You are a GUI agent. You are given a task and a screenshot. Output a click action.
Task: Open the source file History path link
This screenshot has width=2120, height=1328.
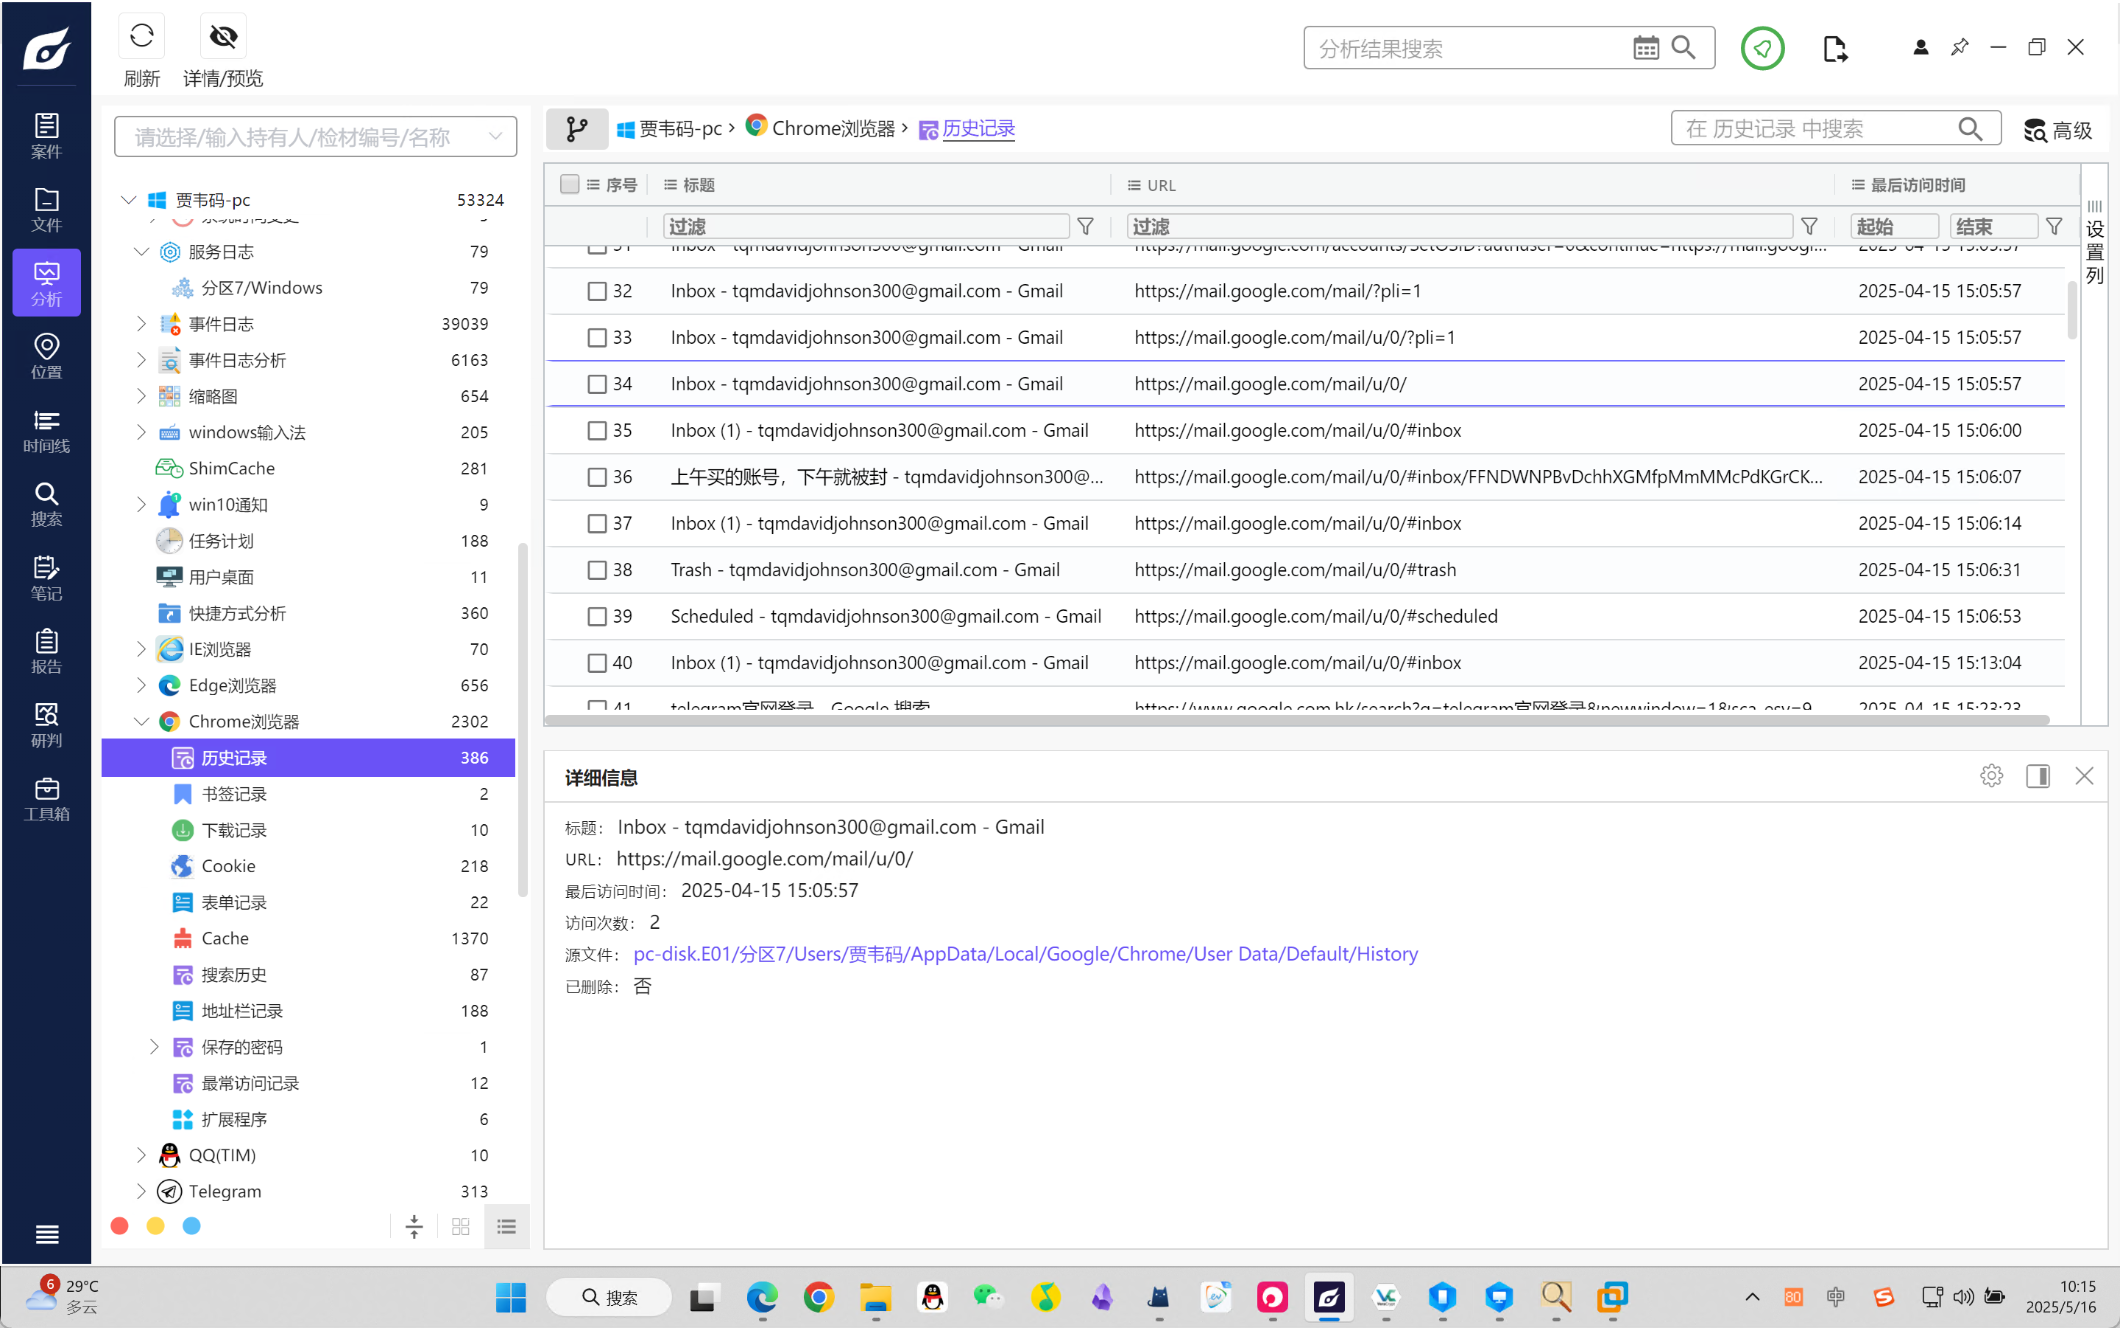pyautogui.click(x=1025, y=954)
